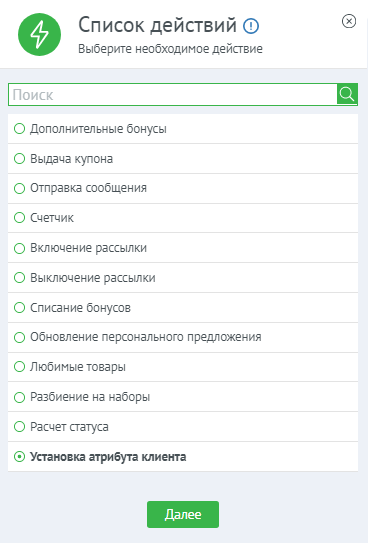The height and width of the screenshot is (543, 368).
Task: Select Любимые товары radio button
Action: click(19, 367)
